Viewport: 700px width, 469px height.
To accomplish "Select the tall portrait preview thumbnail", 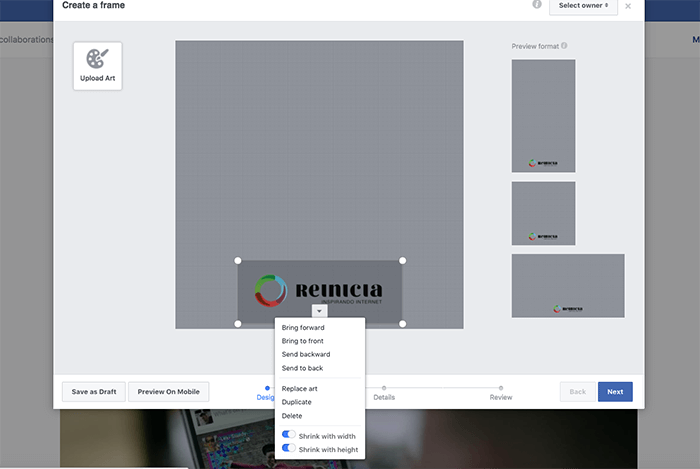I will [543, 116].
